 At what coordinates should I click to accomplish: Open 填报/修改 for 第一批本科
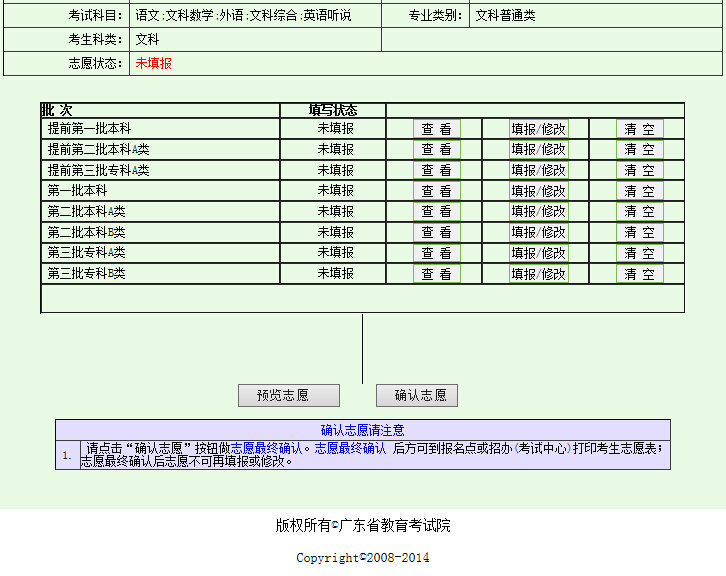coord(538,191)
